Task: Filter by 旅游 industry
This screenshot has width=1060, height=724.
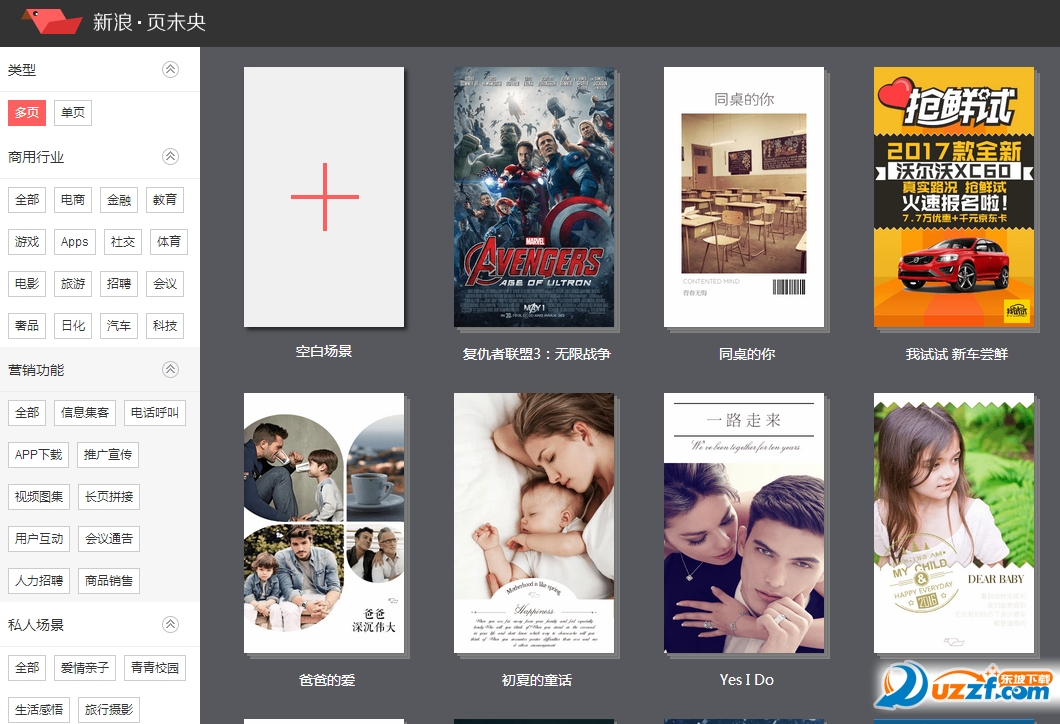Action: 73,284
